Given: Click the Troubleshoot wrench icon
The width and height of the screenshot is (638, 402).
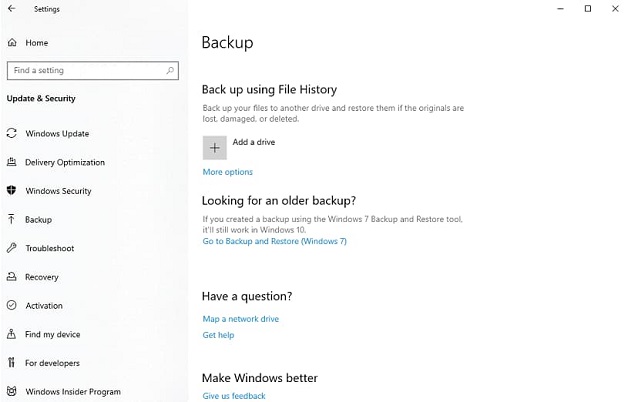Looking at the screenshot, I should pos(12,248).
